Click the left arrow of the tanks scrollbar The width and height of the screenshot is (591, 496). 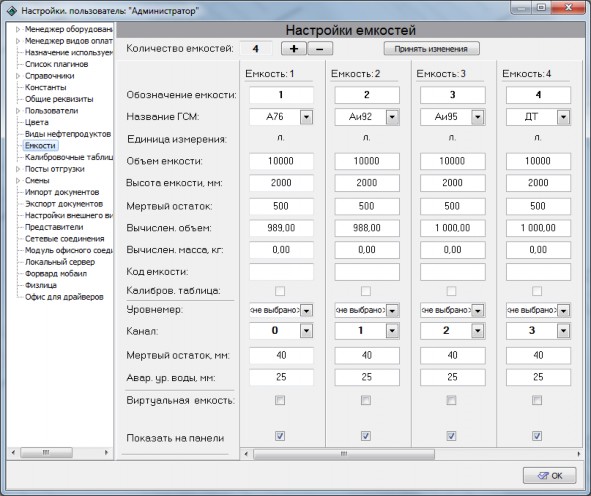[x=246, y=454]
